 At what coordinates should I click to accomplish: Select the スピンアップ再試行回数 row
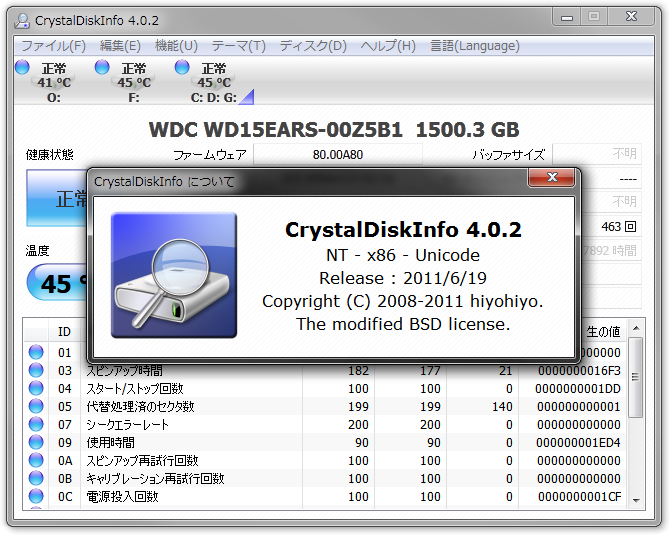coord(326,460)
